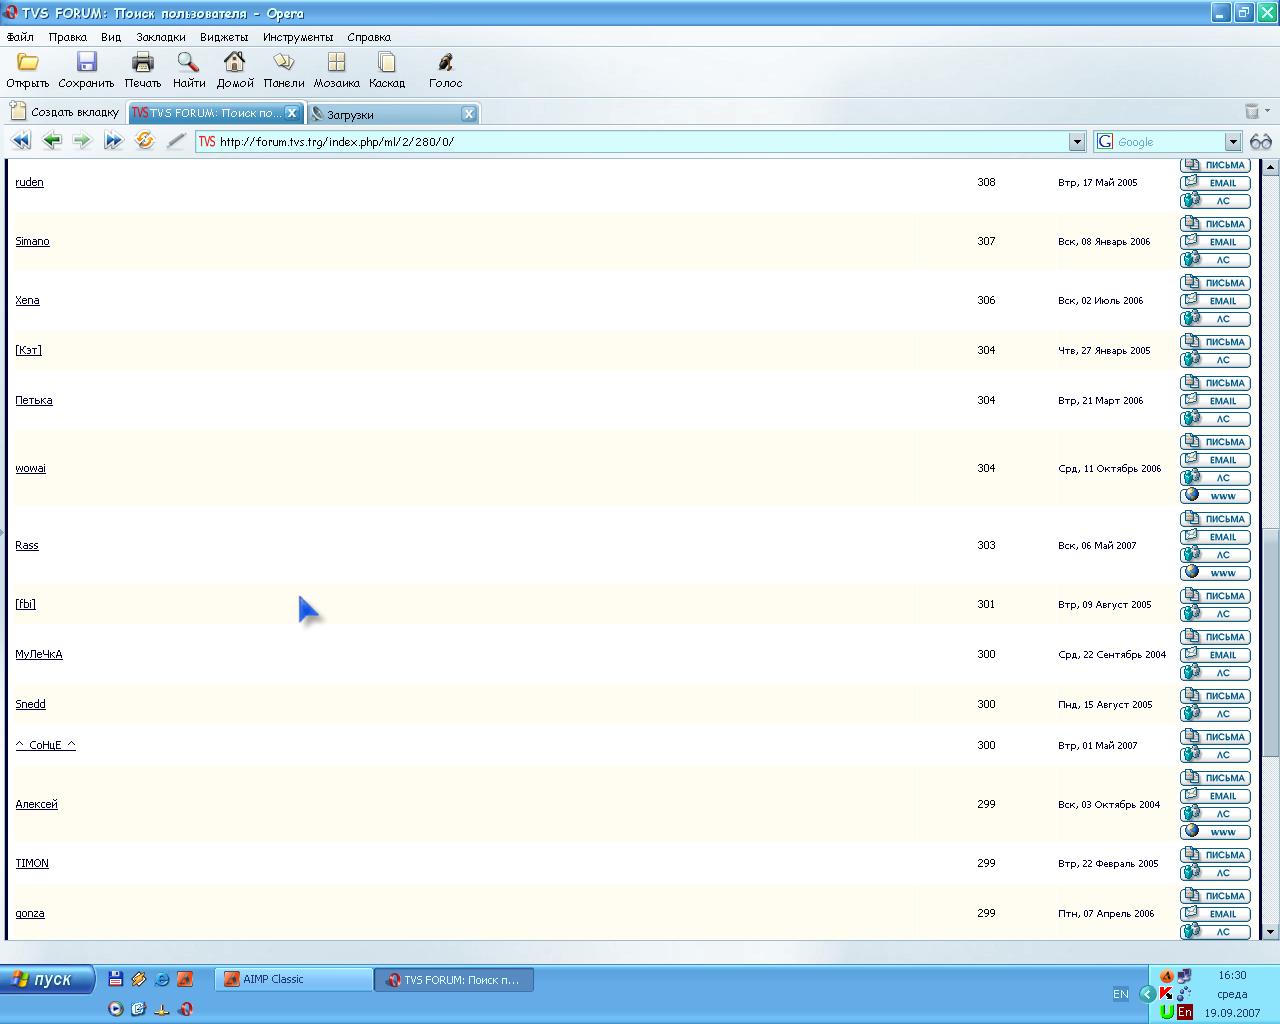Click the Открыть folder icon in toolbar
This screenshot has height=1024, width=1280.
[x=27, y=63]
